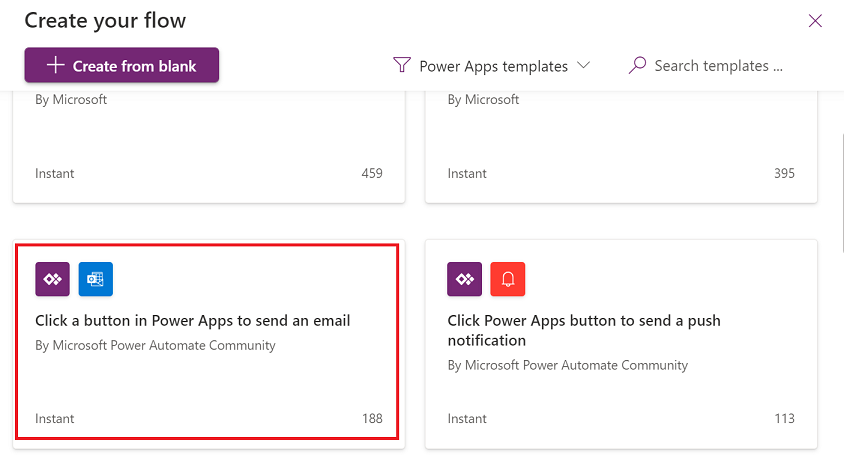Close the Create your flow dialog

point(815,21)
